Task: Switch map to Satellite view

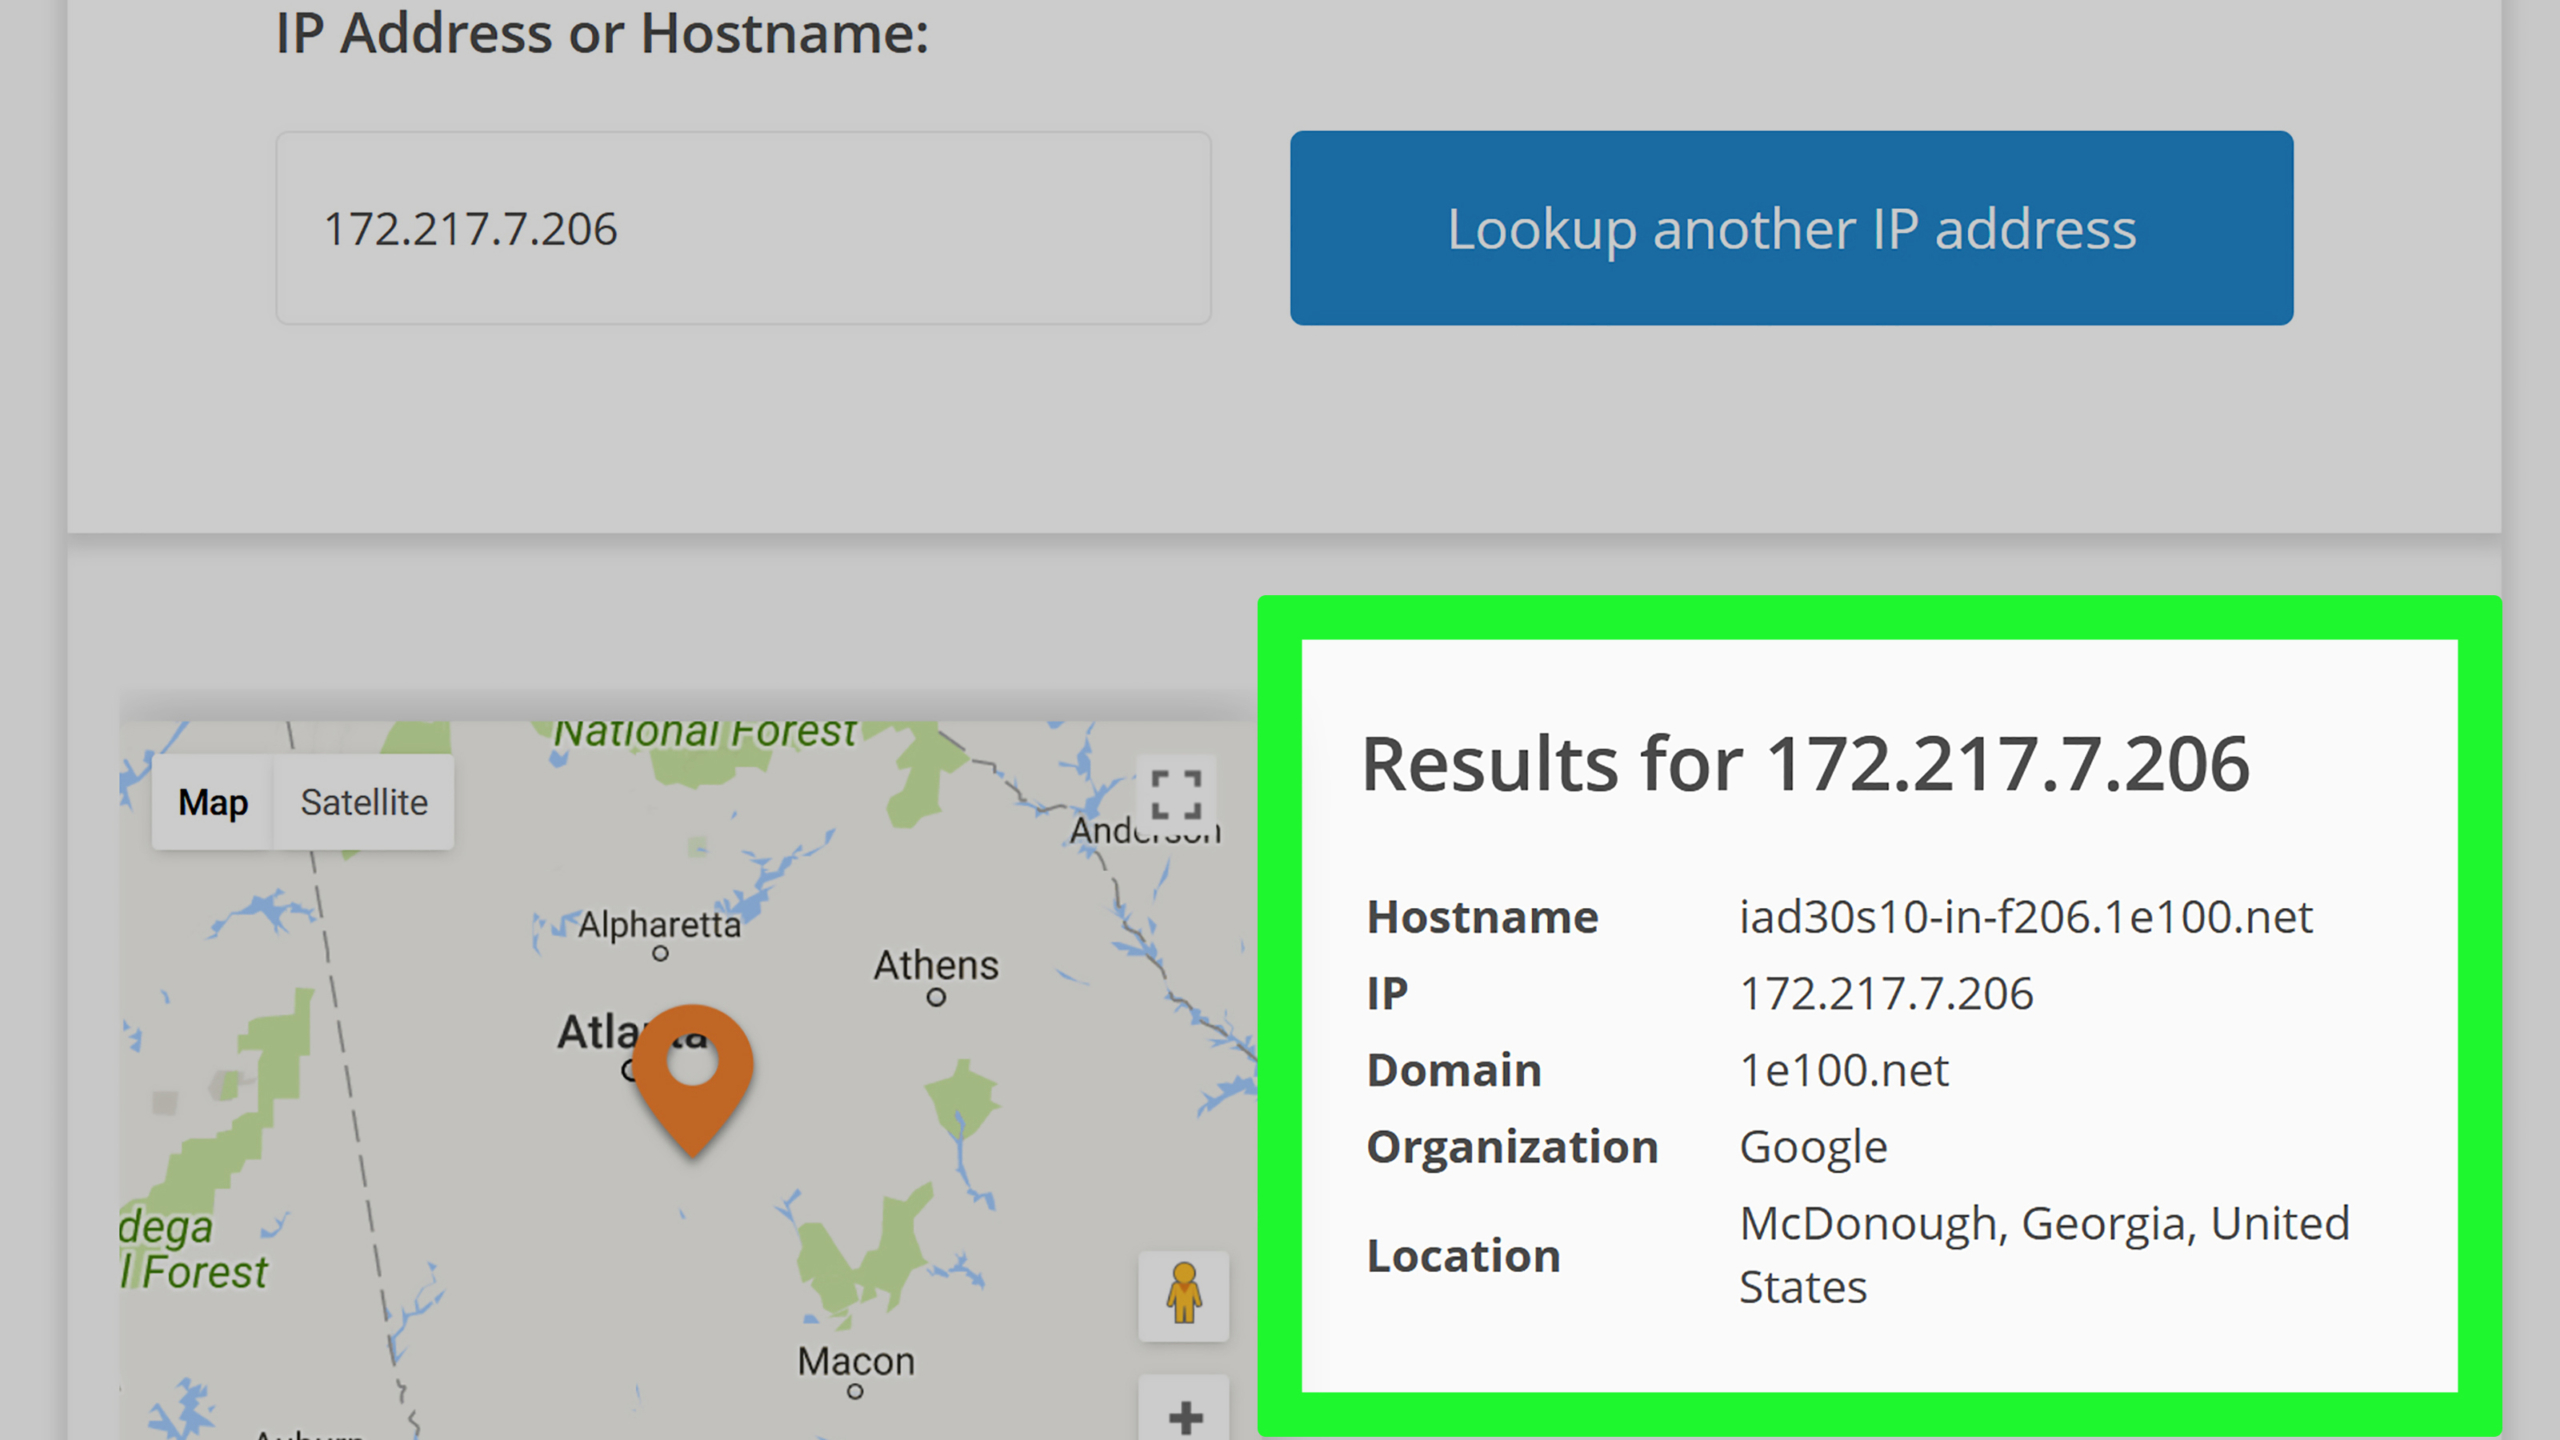Action: 364,802
